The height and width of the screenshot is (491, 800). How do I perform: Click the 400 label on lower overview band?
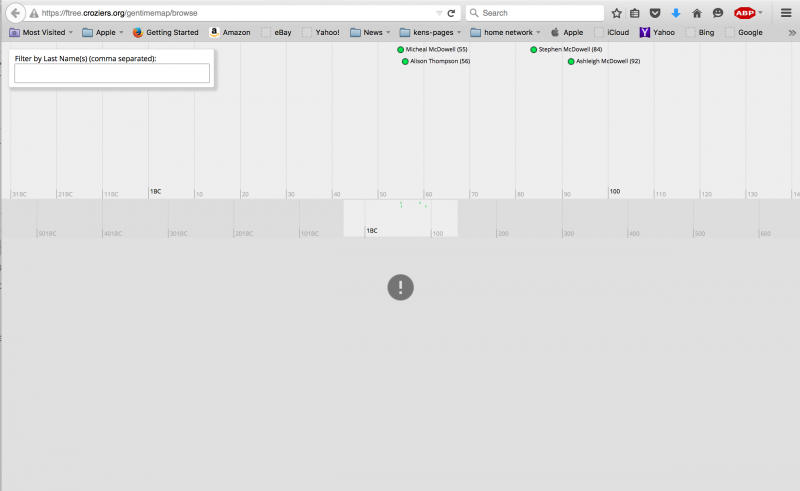tap(634, 234)
